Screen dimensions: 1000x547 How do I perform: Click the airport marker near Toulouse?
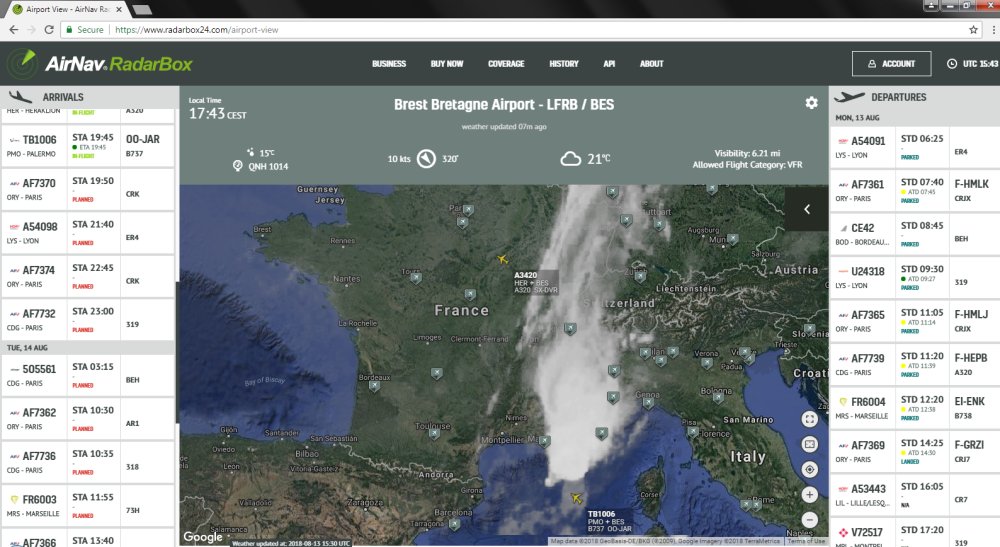point(434,434)
